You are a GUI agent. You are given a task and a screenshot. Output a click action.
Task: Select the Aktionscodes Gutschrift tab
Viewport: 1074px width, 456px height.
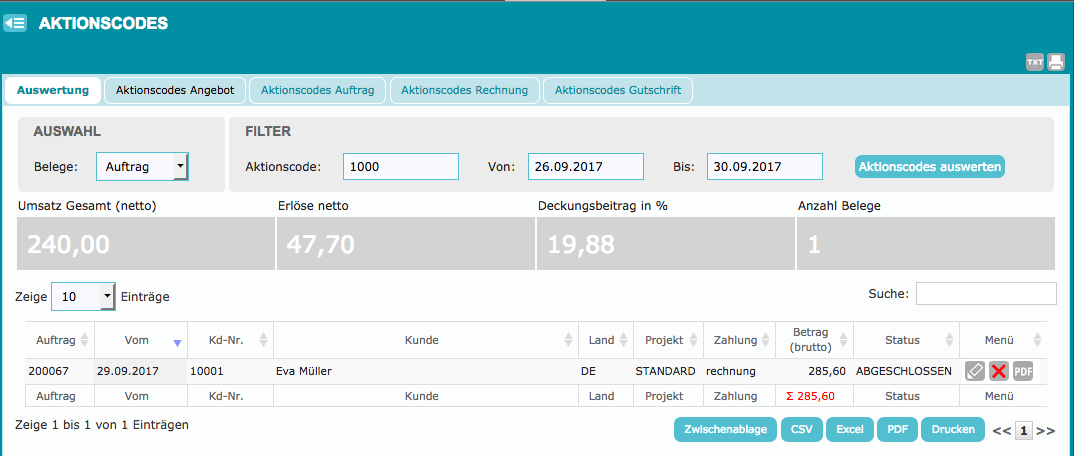click(618, 90)
